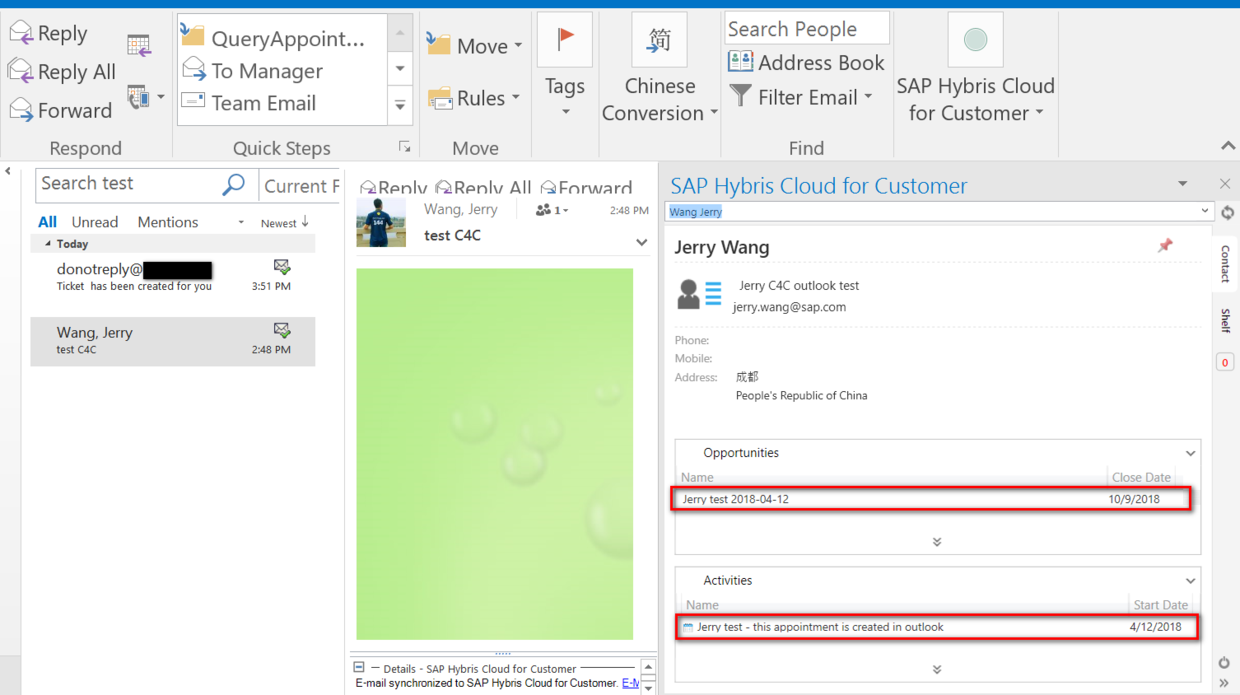Close the SAP Hybris side panel
The width and height of the screenshot is (1240, 695).
click(1225, 184)
